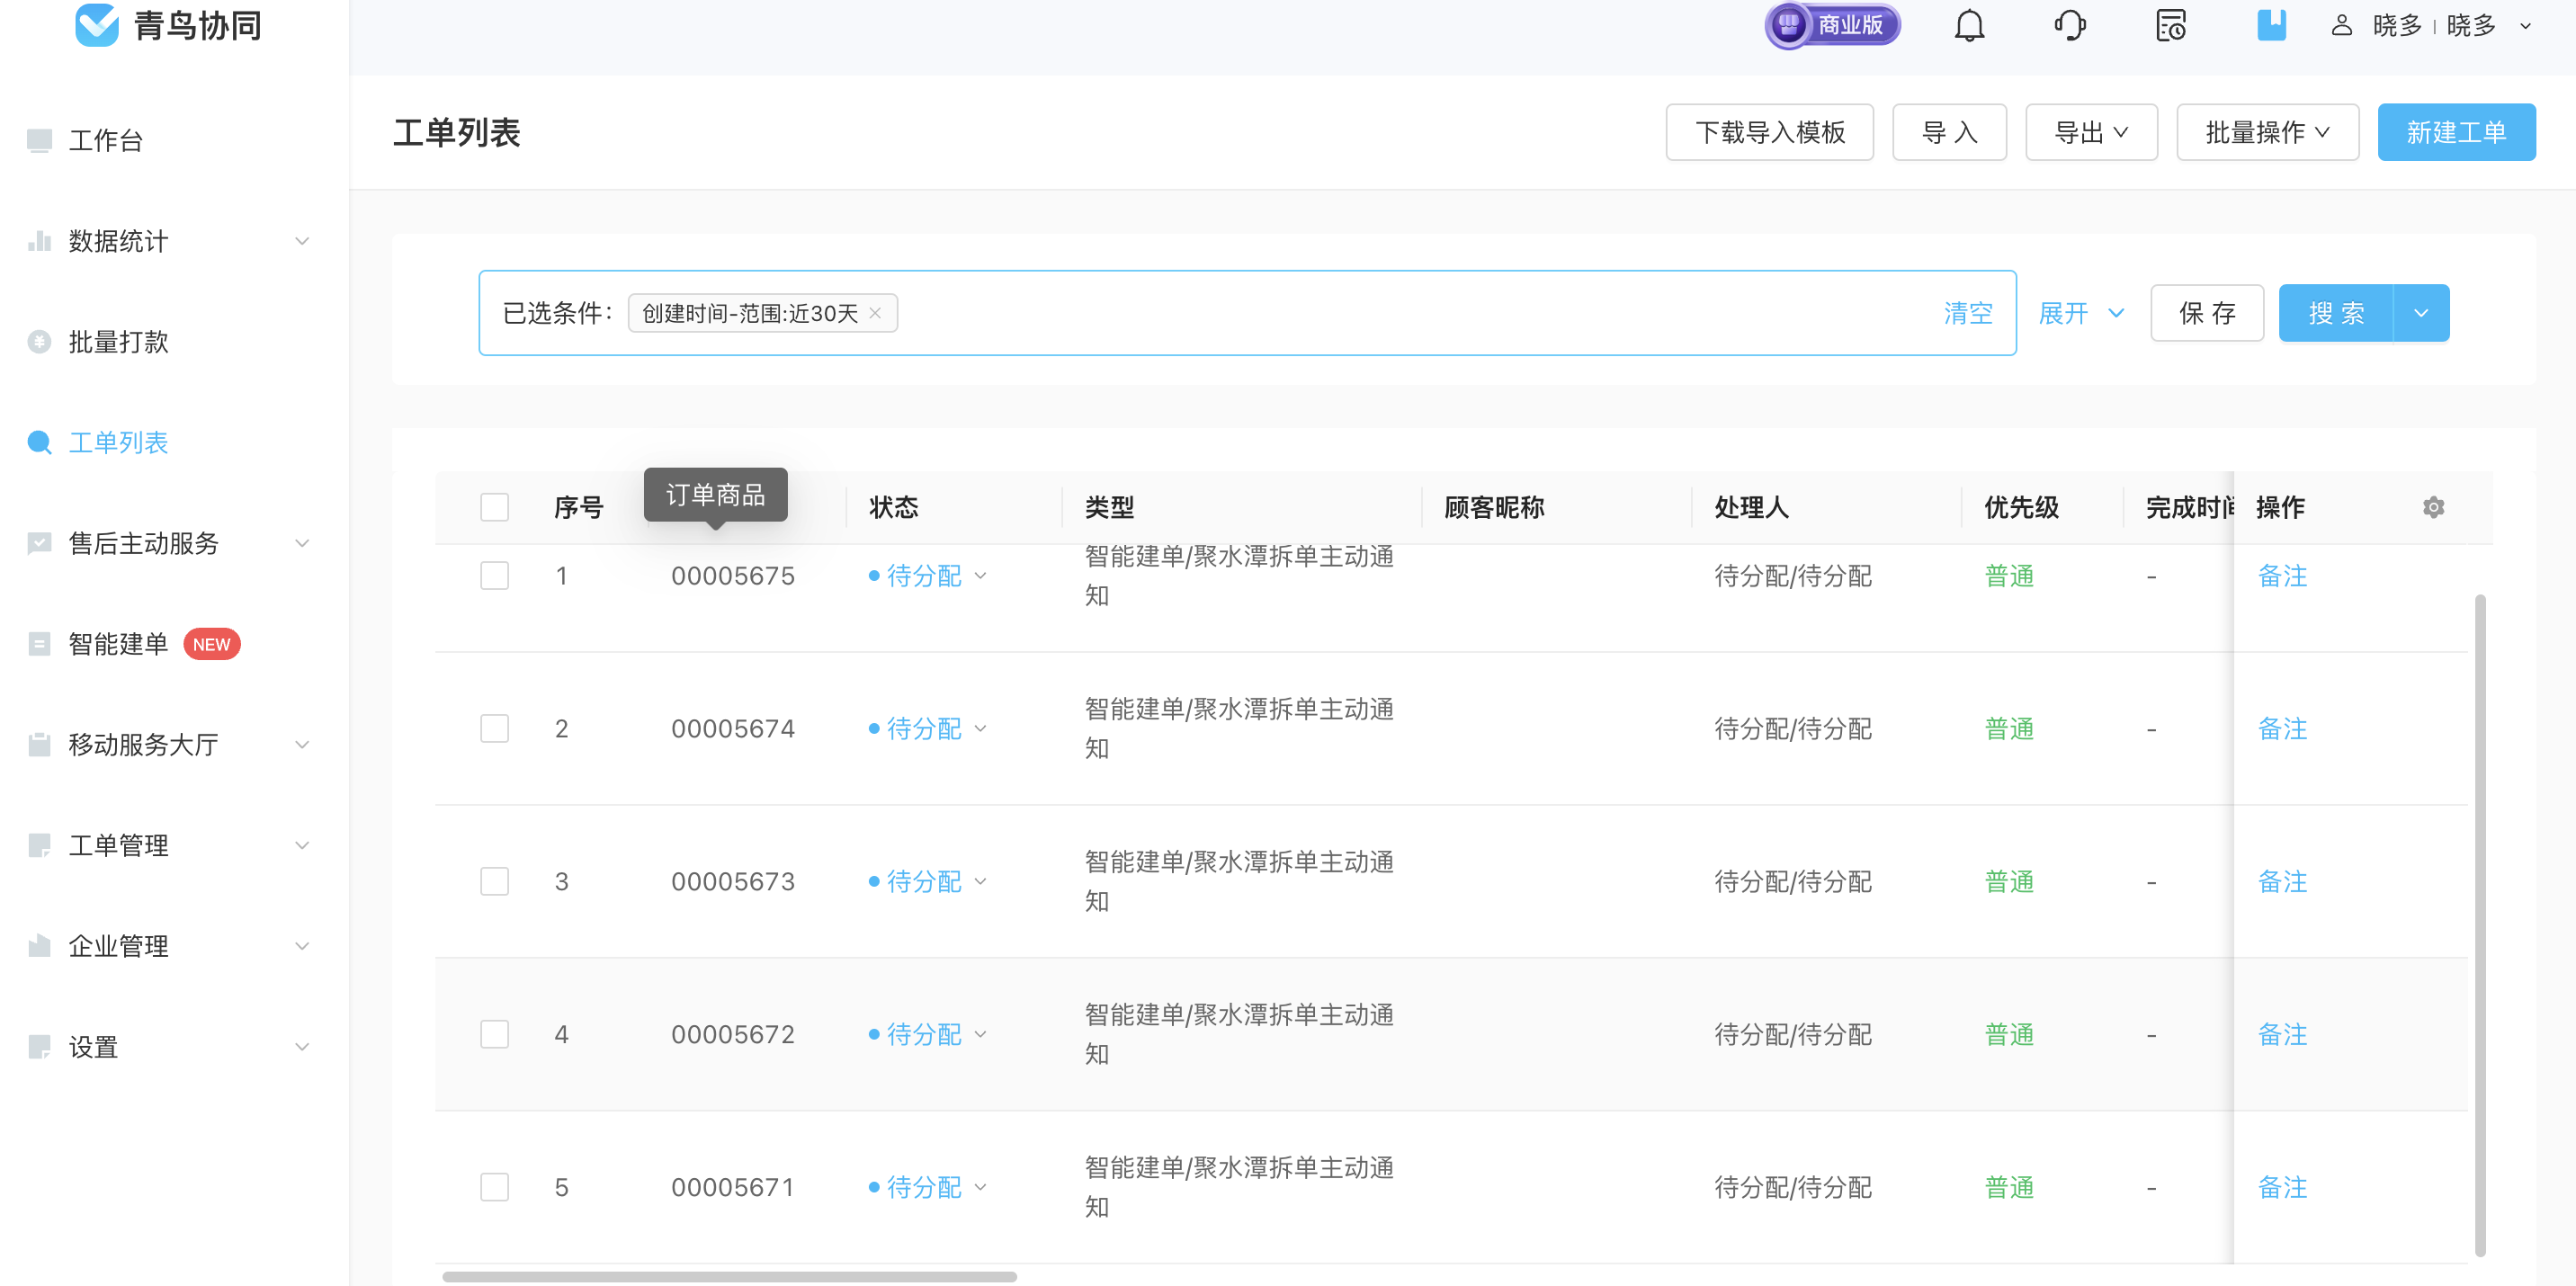Screen dimensions: 2576x1286
Task: Open table column settings gear
Action: click(2433, 507)
